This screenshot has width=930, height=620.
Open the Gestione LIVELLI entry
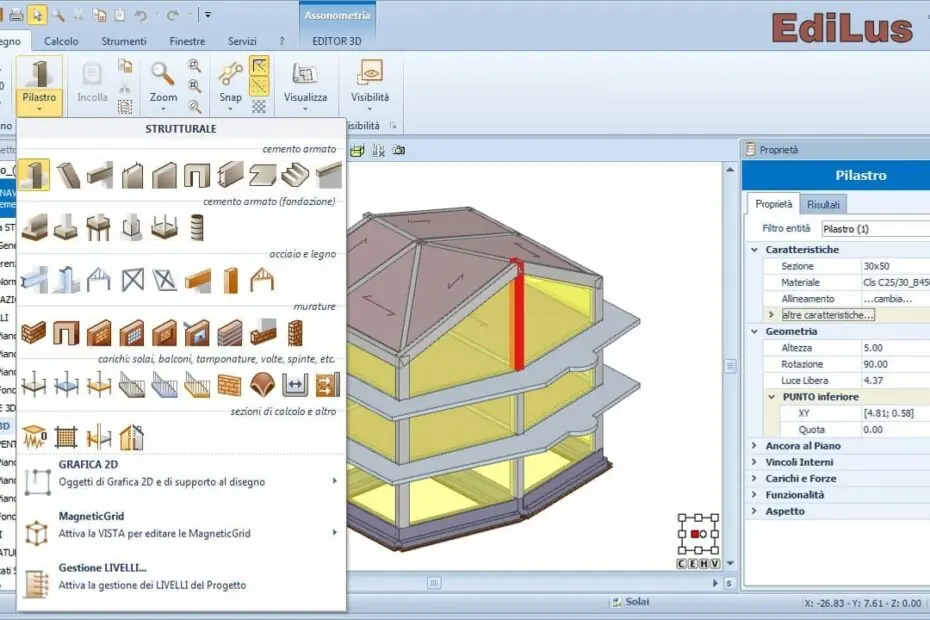(181, 577)
